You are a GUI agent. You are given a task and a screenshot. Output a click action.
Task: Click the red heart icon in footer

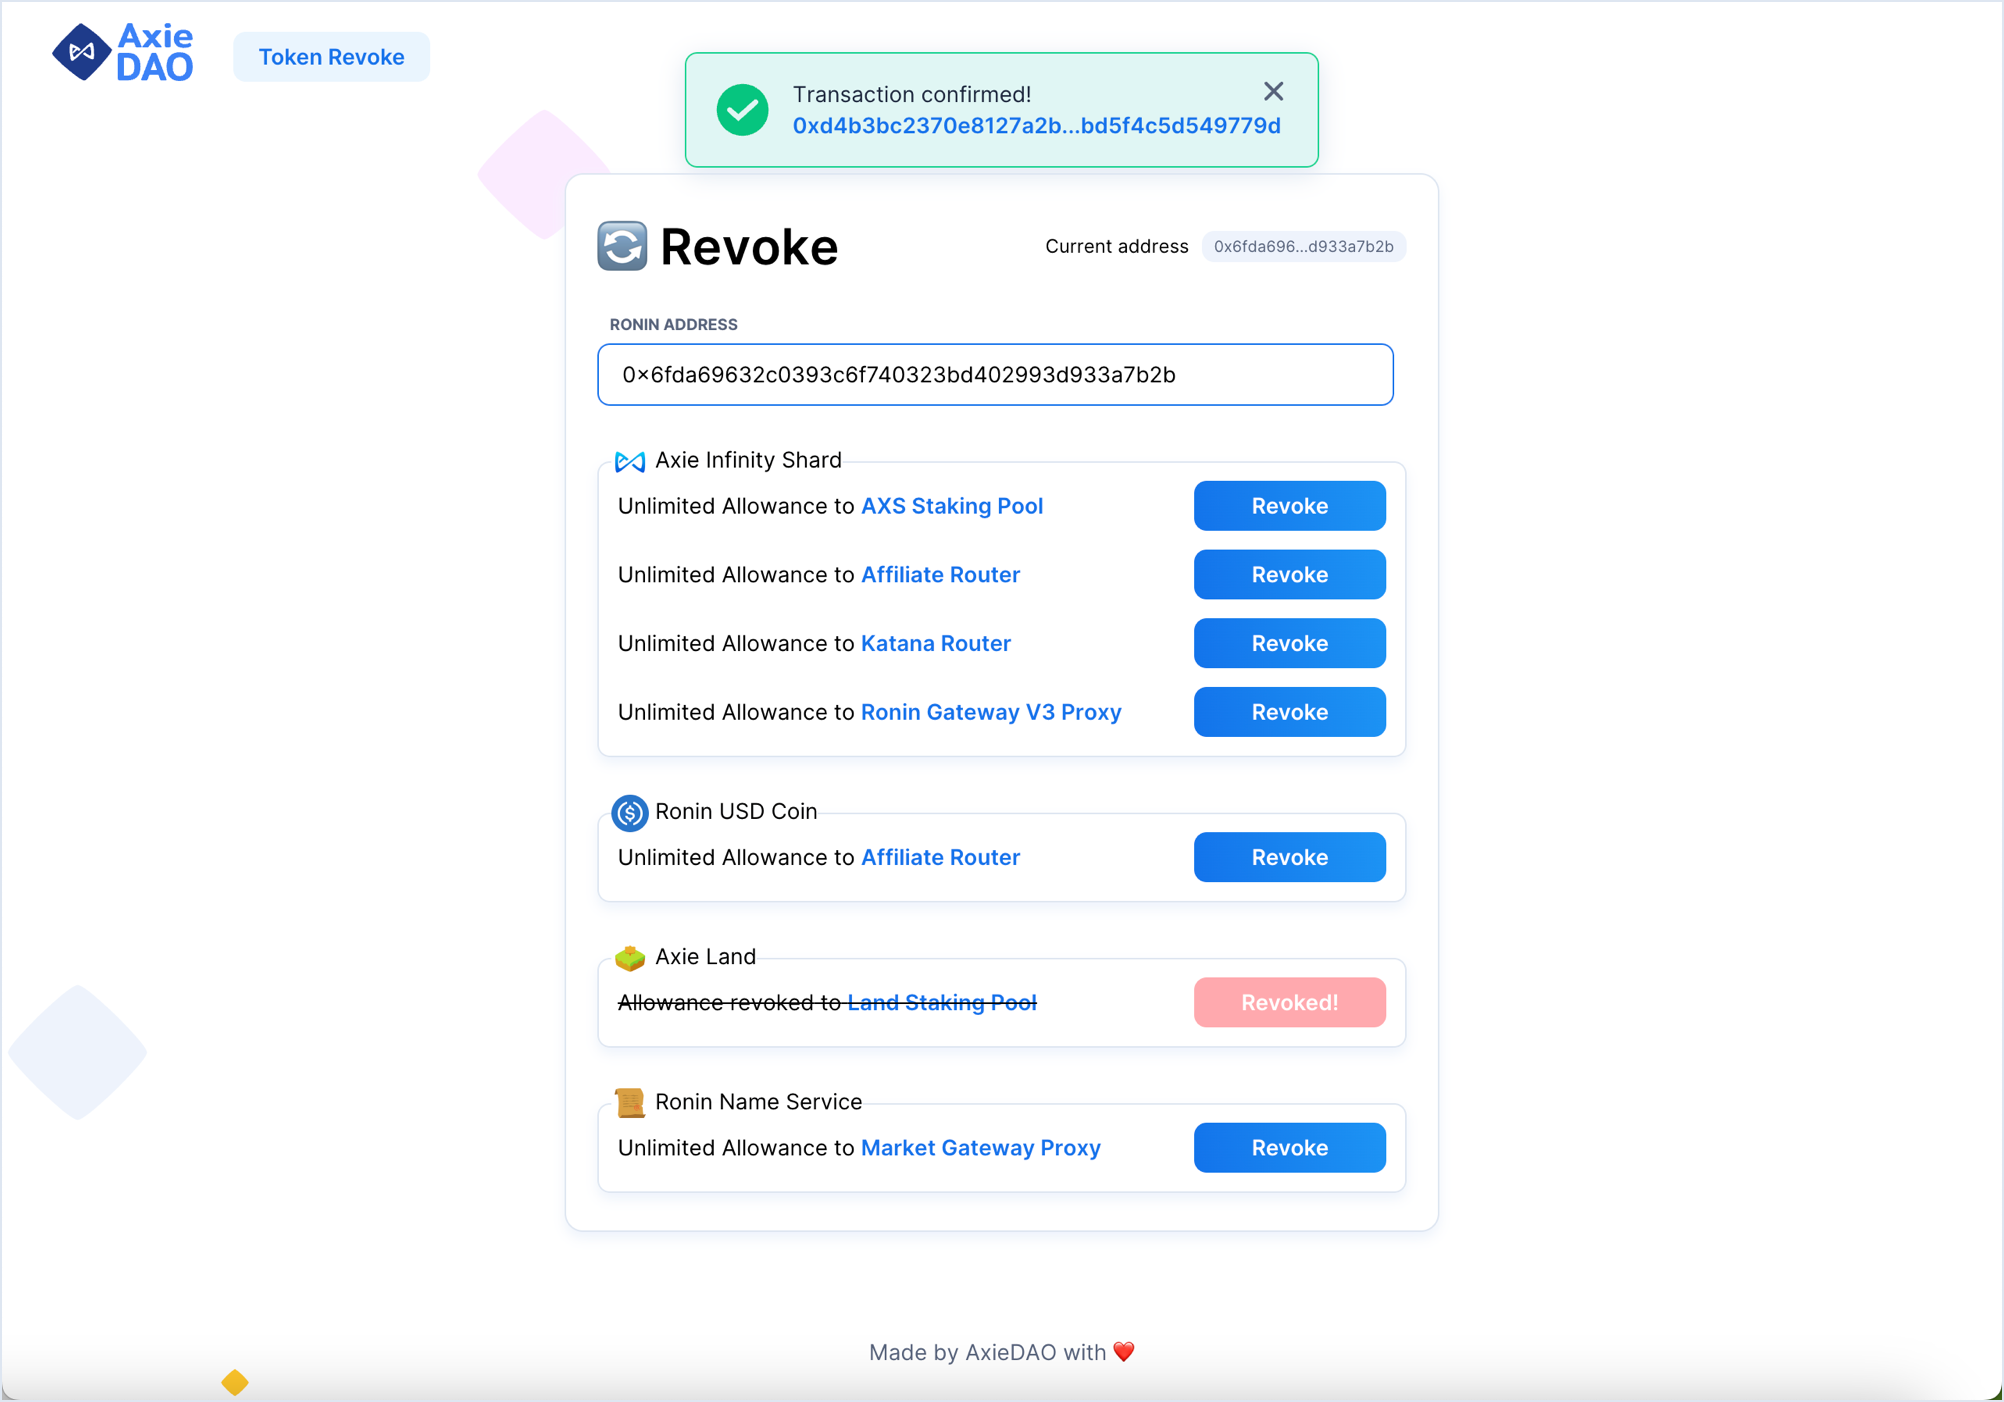coord(1124,1352)
